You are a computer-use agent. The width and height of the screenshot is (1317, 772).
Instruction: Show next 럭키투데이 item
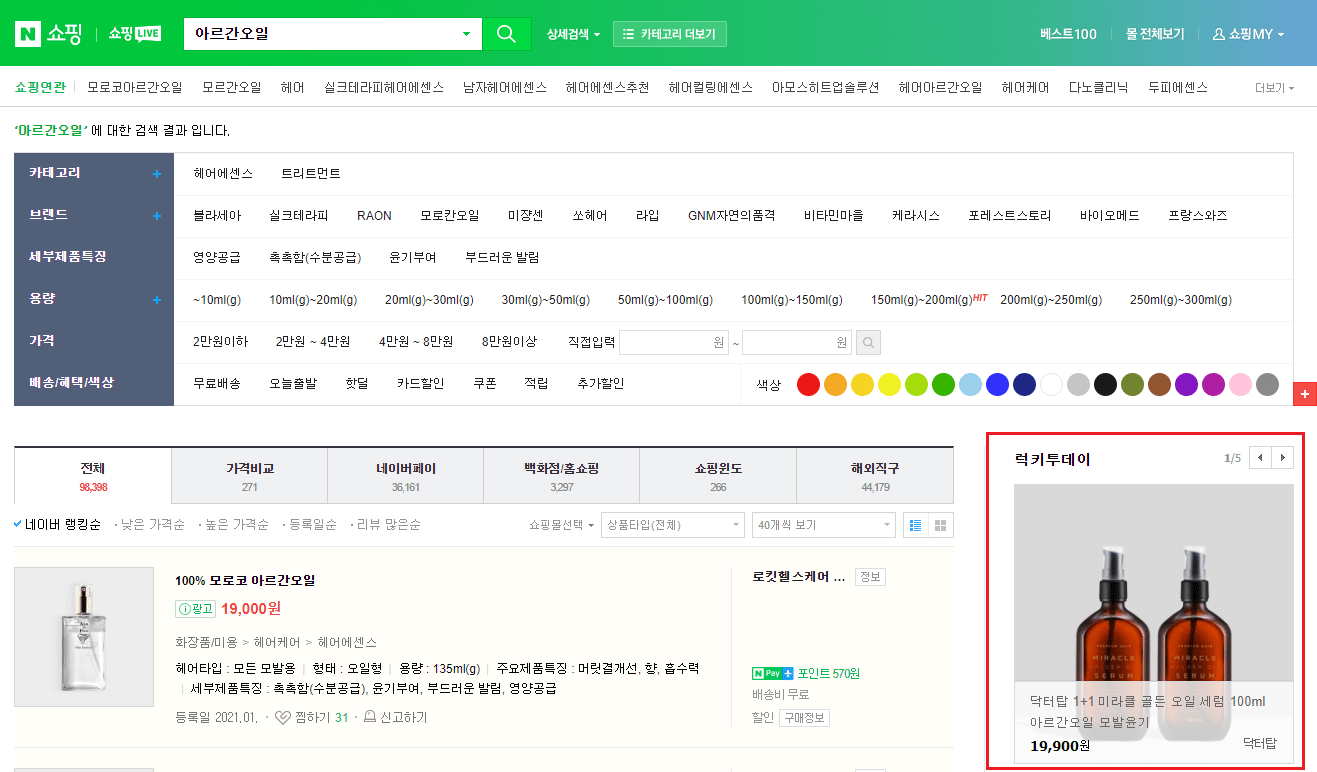click(1282, 458)
